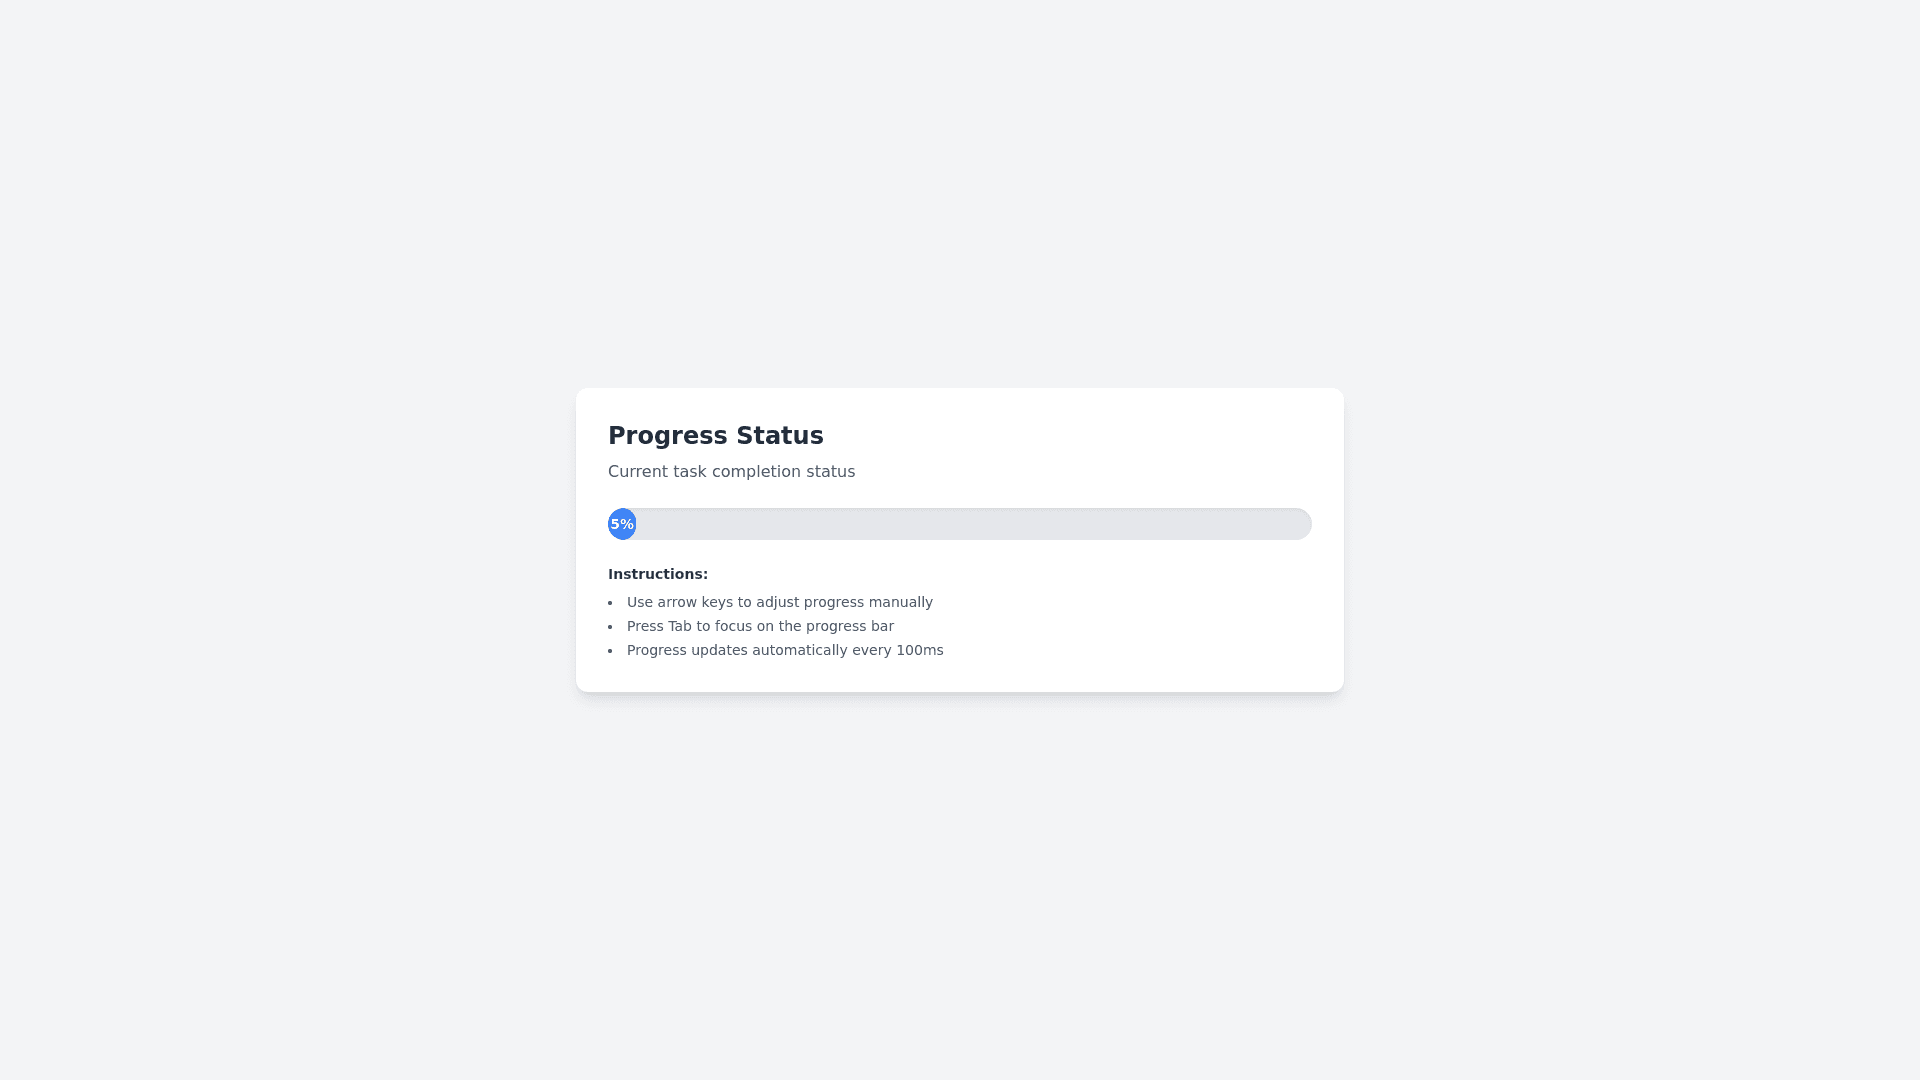The height and width of the screenshot is (1080, 1920).
Task: Click the middle of the progress bar track
Action: pyautogui.click(x=960, y=524)
